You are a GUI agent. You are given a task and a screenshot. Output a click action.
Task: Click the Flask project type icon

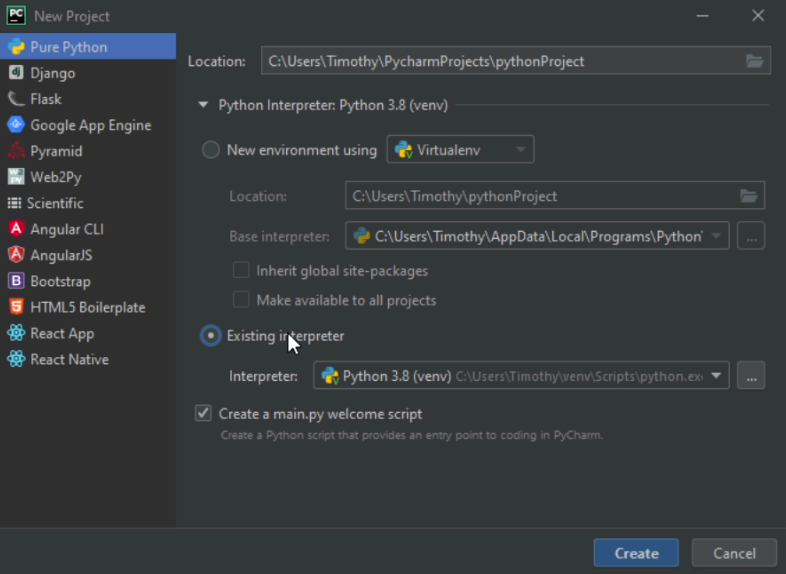click(16, 99)
